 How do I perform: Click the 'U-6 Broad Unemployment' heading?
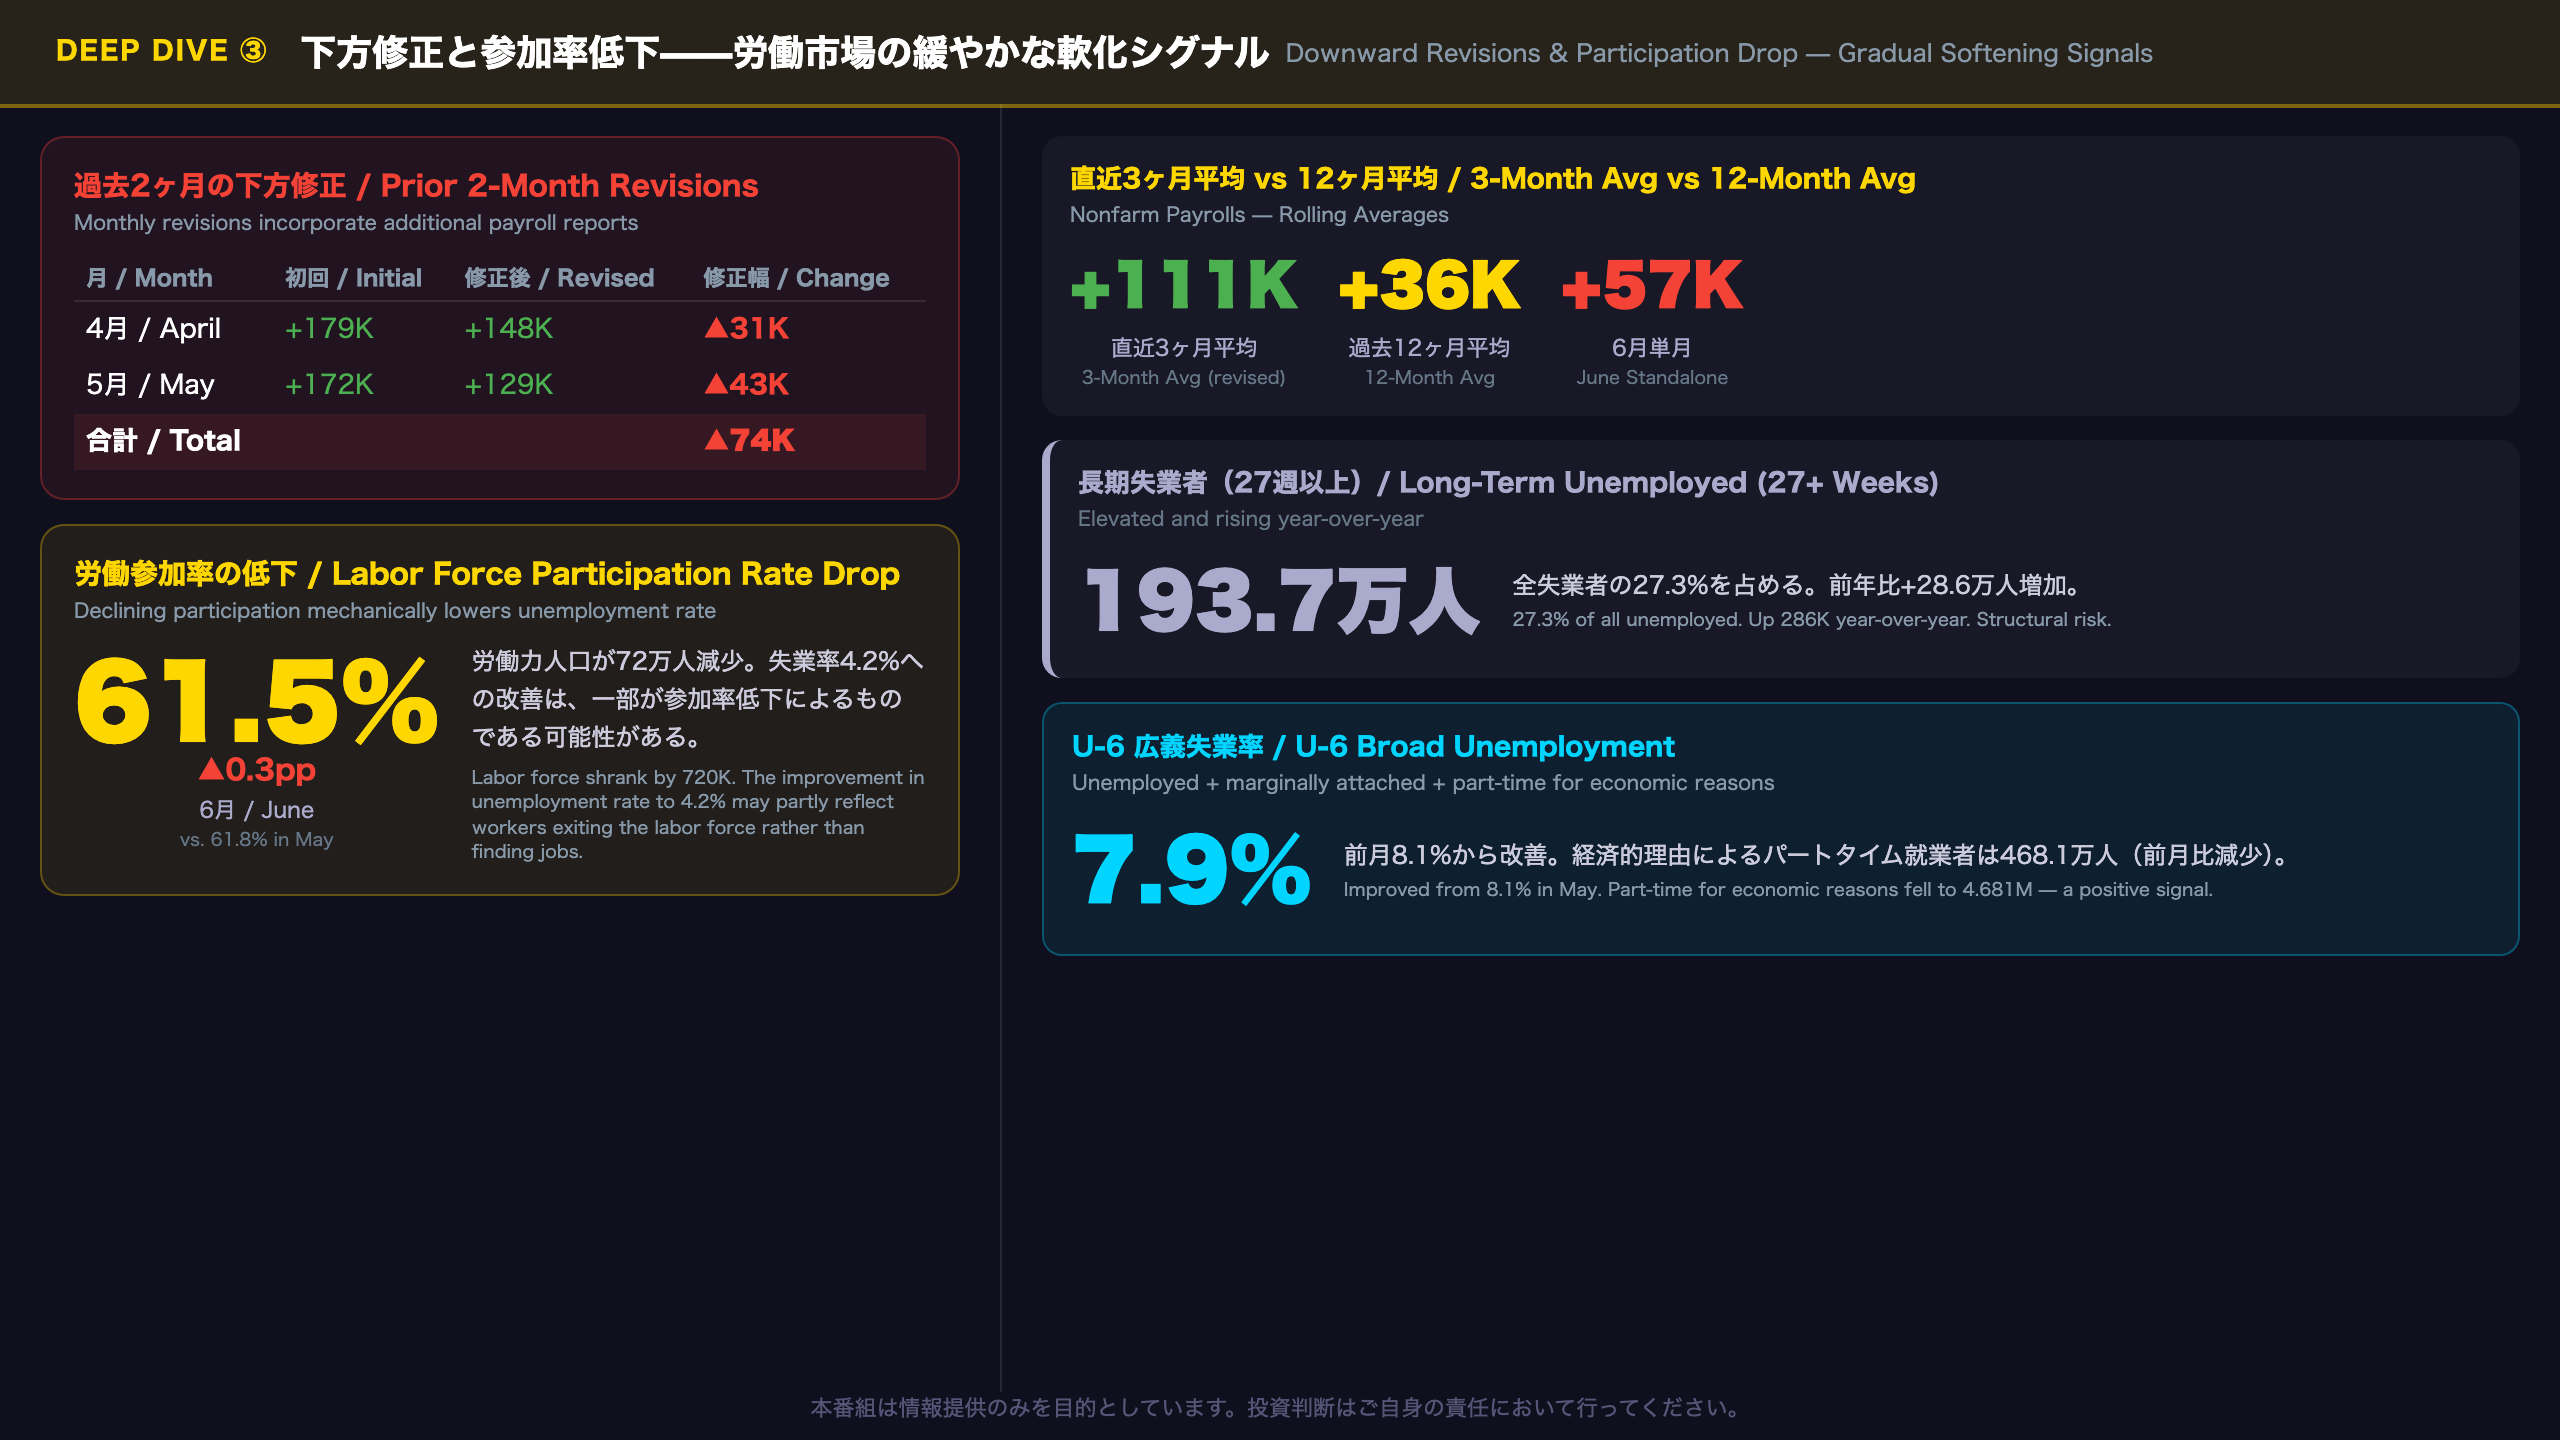tap(1373, 746)
